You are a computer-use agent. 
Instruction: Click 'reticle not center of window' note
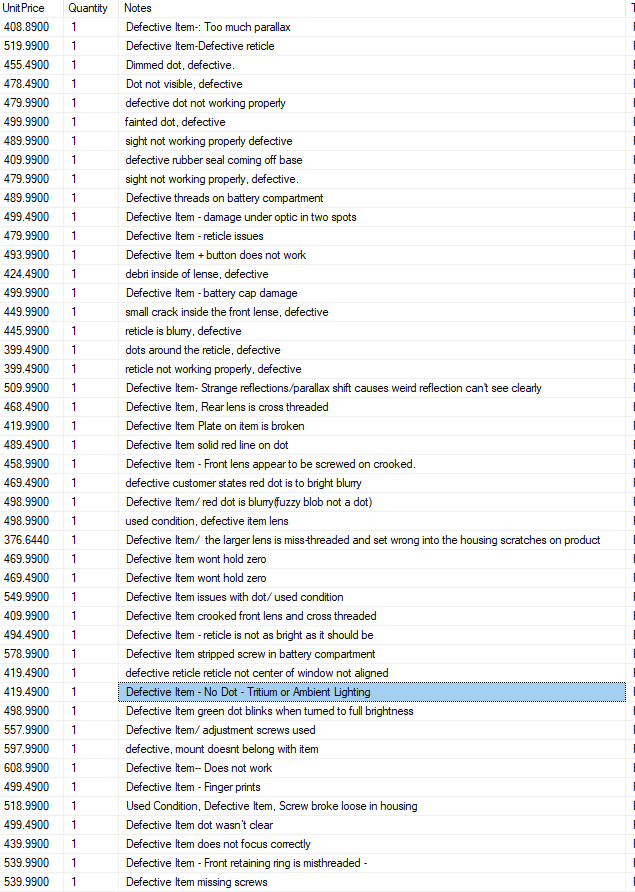click(x=372, y=673)
